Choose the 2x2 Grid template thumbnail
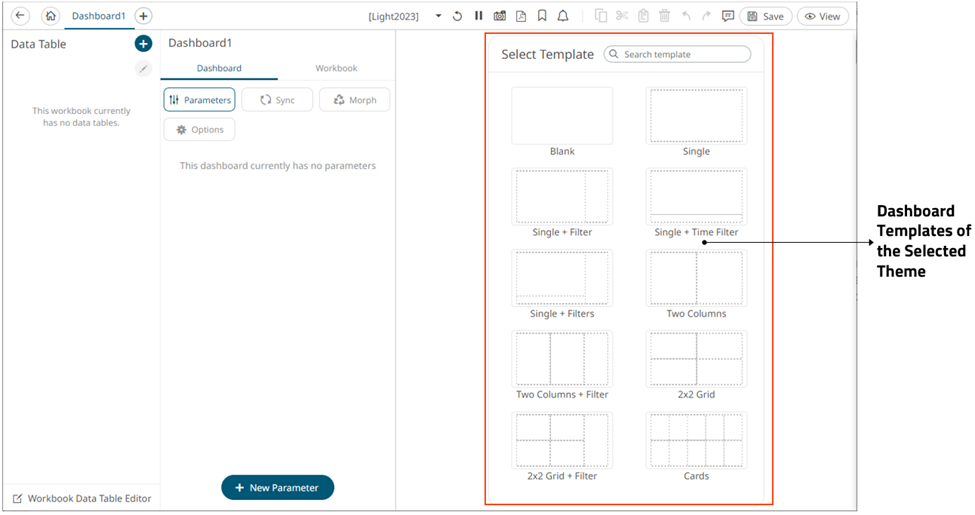 coord(696,359)
